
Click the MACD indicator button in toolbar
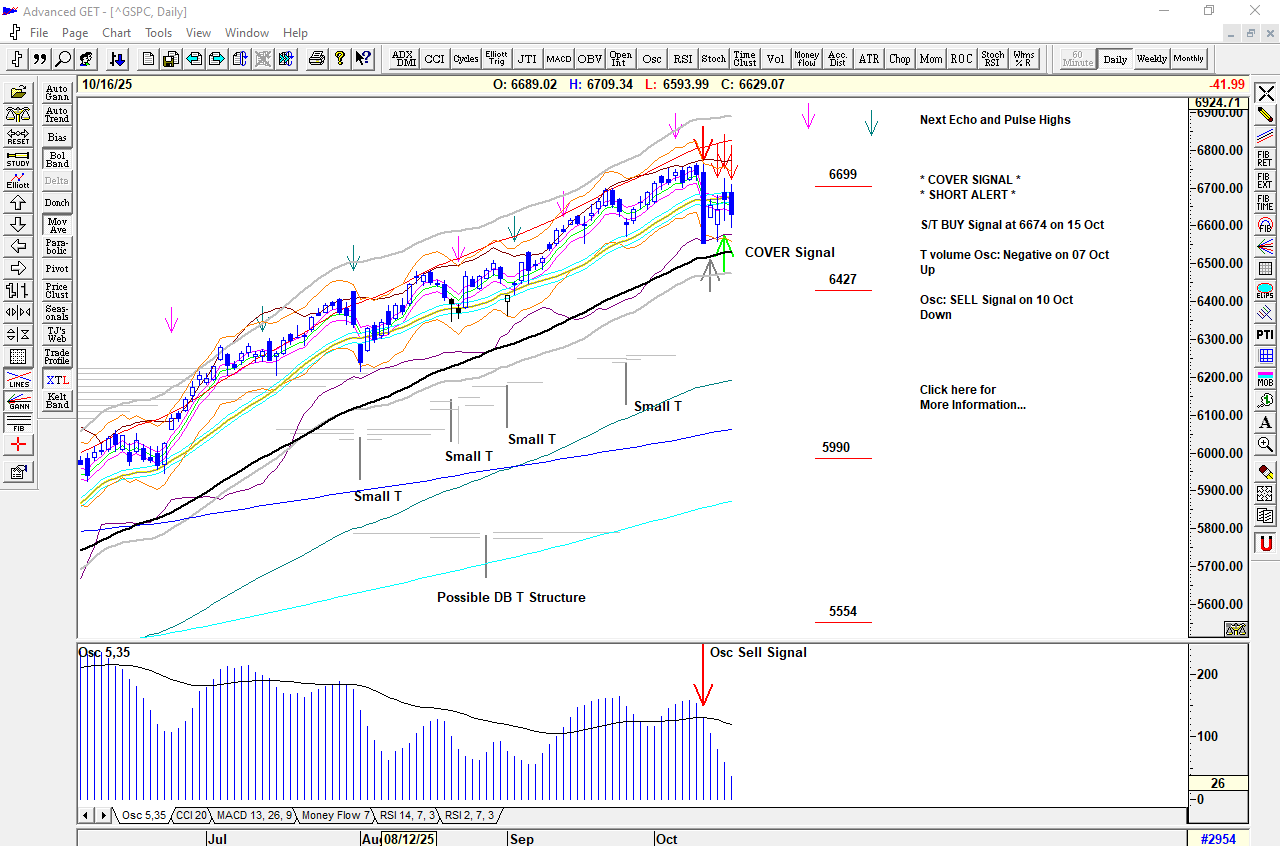tap(558, 59)
